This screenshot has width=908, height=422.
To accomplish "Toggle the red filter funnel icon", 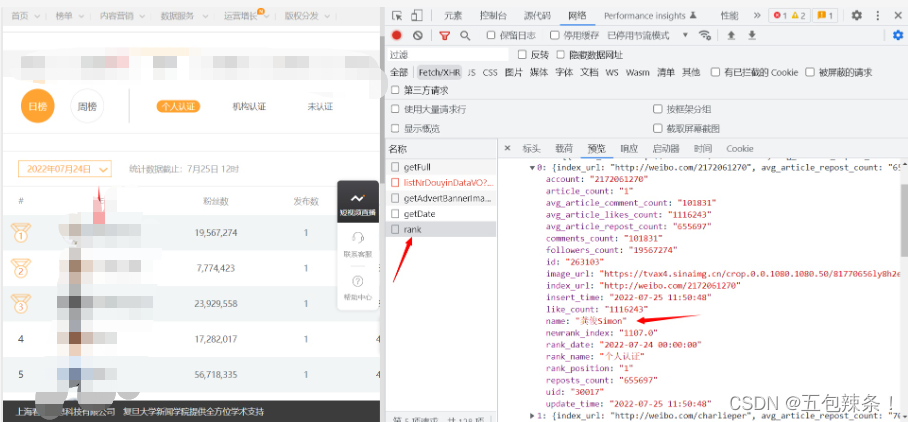I will click(x=444, y=35).
